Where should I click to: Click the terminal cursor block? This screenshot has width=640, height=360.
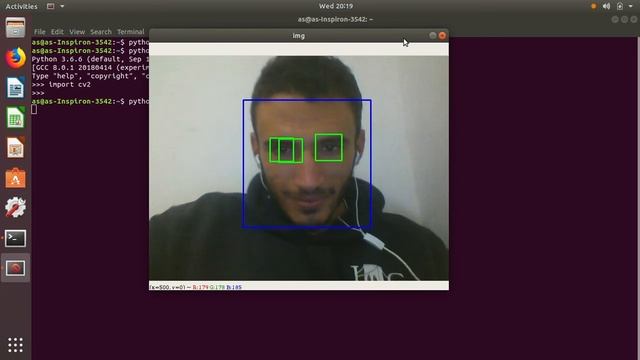coord(34,109)
